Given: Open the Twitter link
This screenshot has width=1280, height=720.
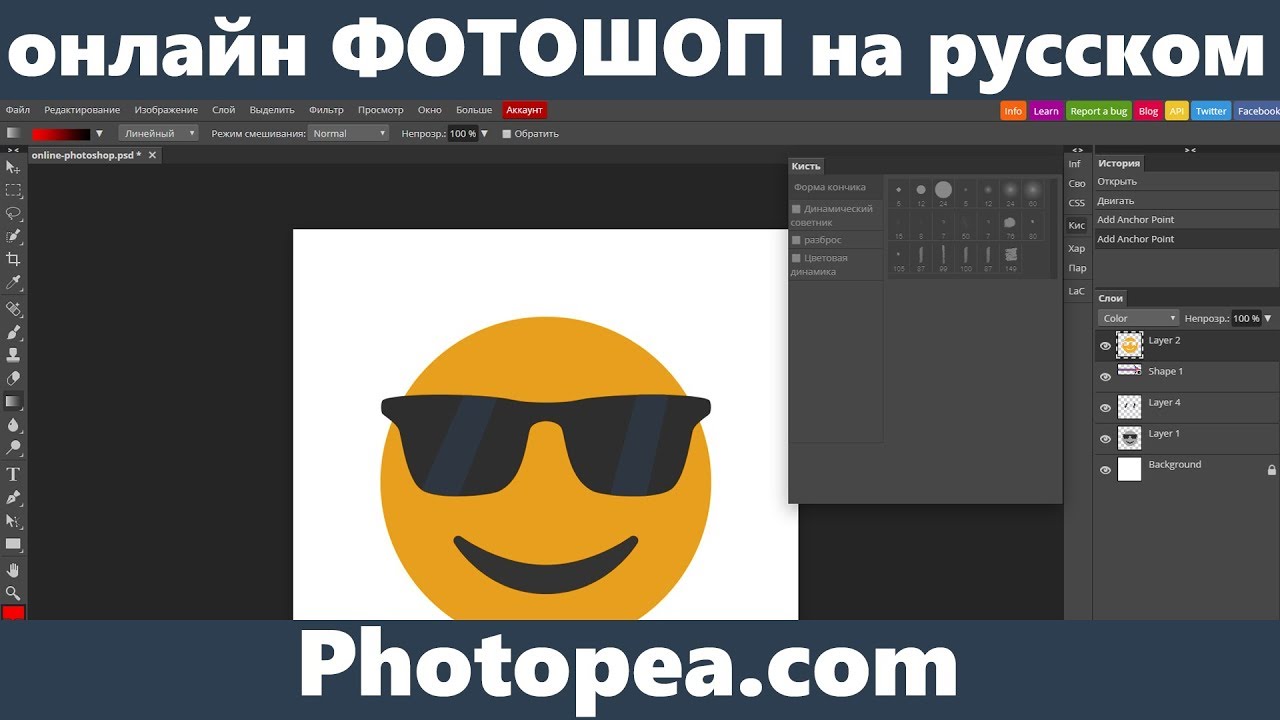Looking at the screenshot, I should point(1211,111).
